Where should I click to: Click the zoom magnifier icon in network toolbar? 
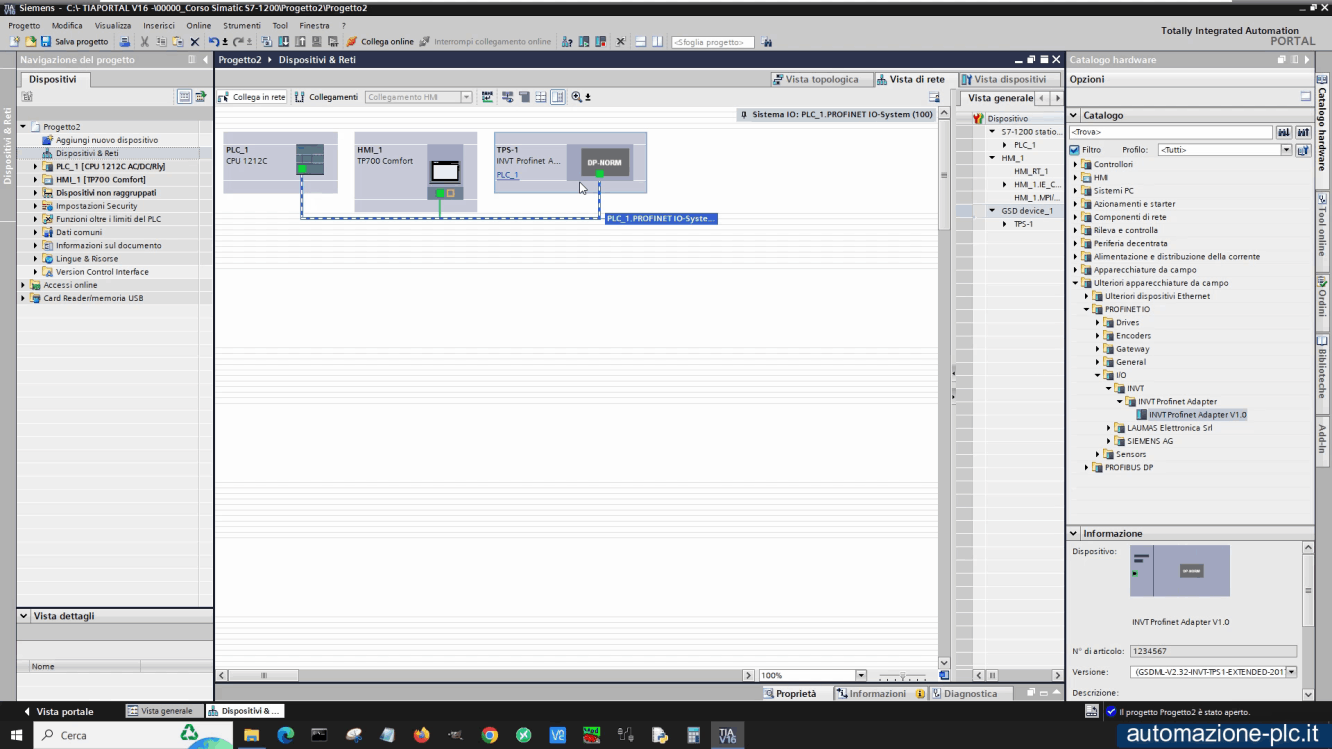tap(577, 97)
